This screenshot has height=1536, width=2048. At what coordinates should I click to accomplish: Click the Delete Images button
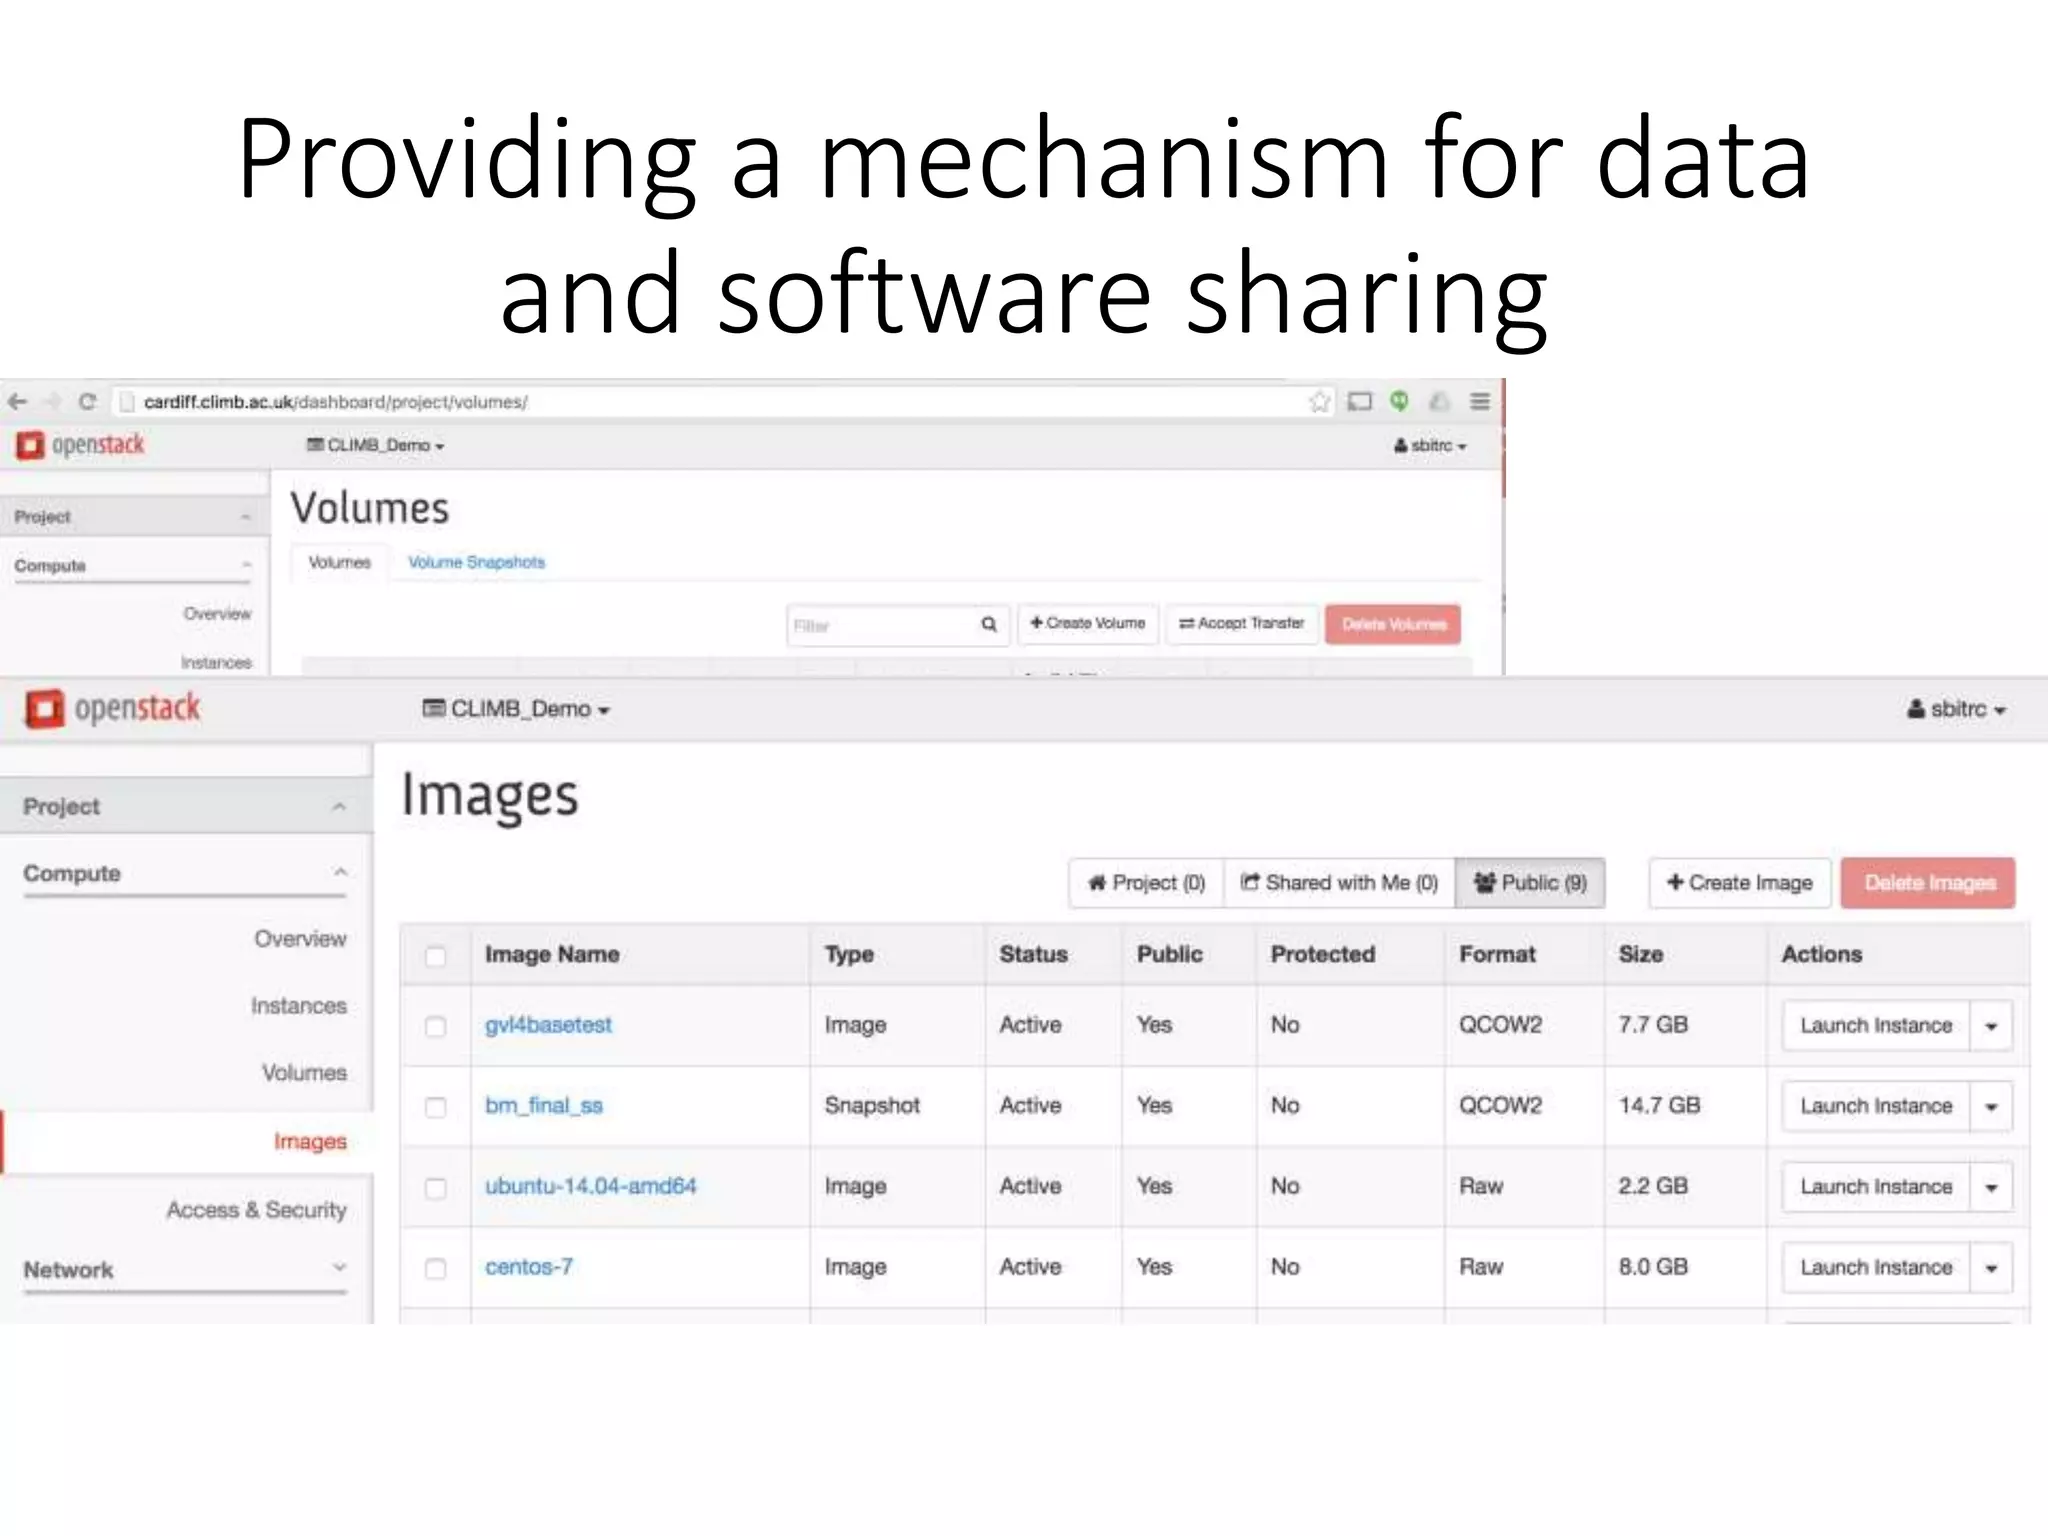click(x=1928, y=883)
